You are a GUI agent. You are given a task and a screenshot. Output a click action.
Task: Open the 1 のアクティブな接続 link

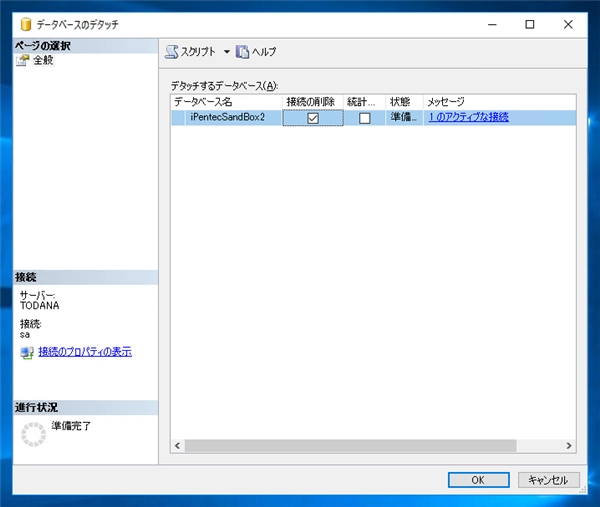pos(469,117)
